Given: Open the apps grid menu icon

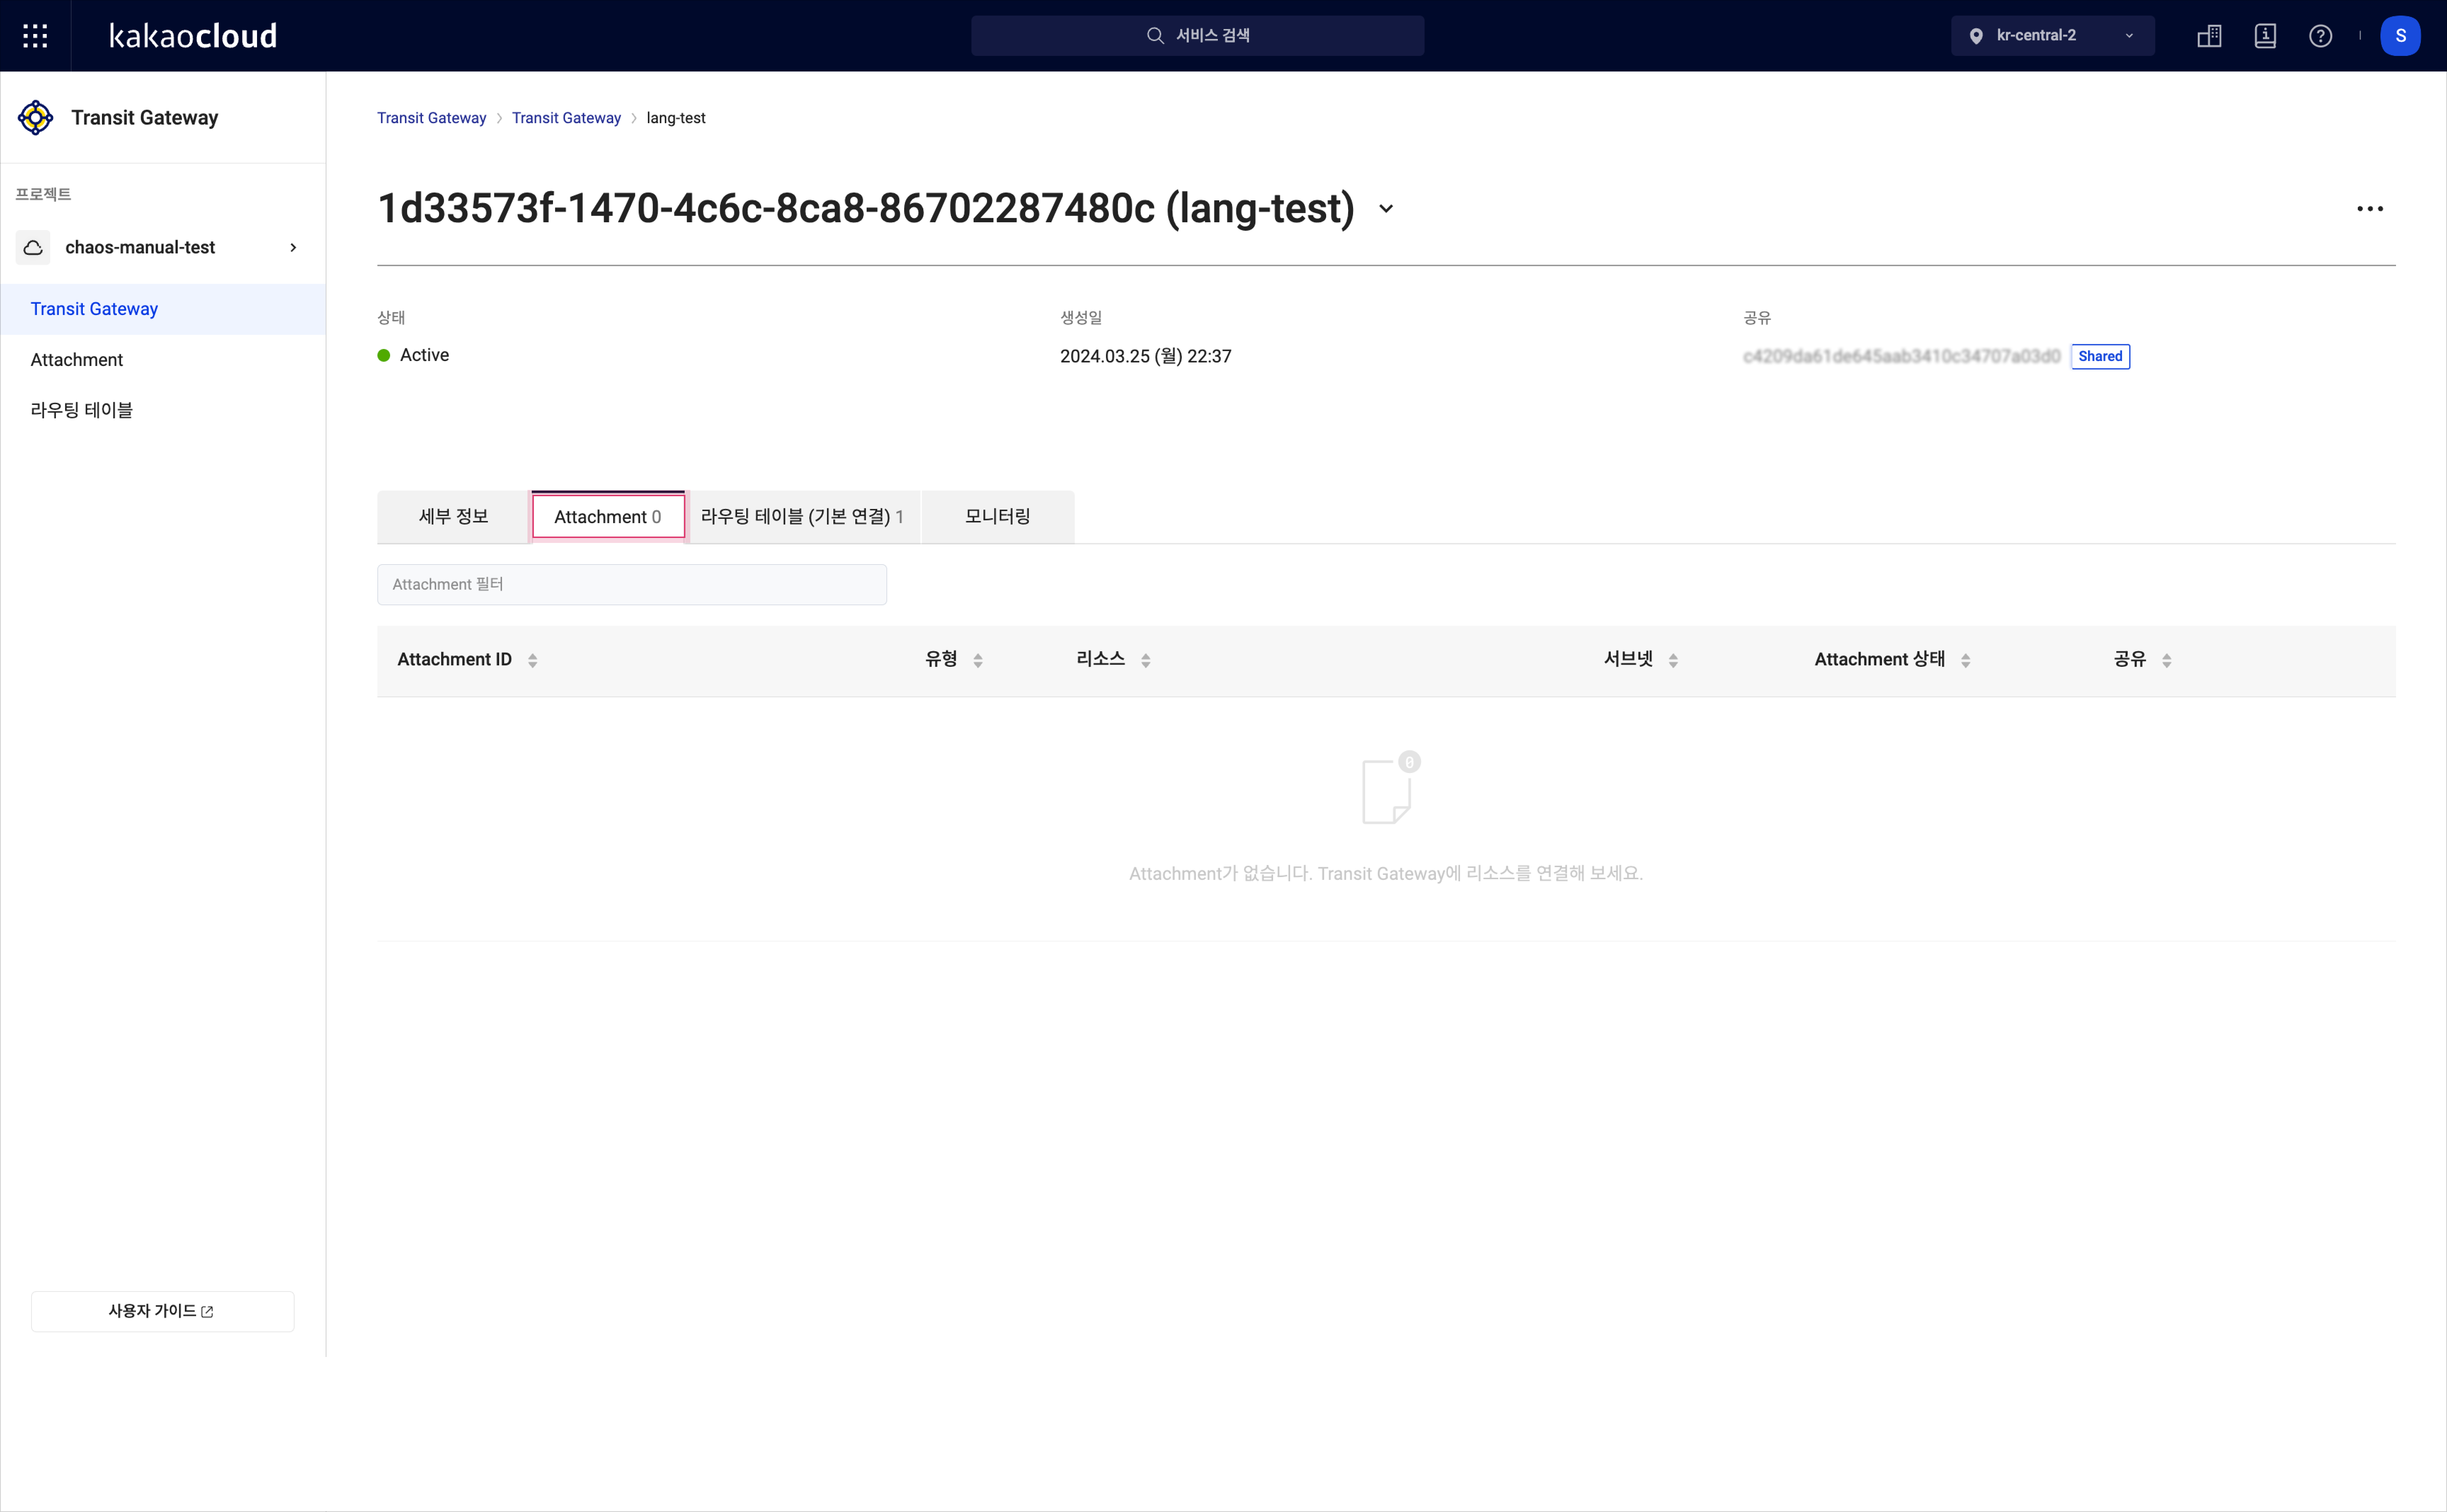Looking at the screenshot, I should coord(35,36).
